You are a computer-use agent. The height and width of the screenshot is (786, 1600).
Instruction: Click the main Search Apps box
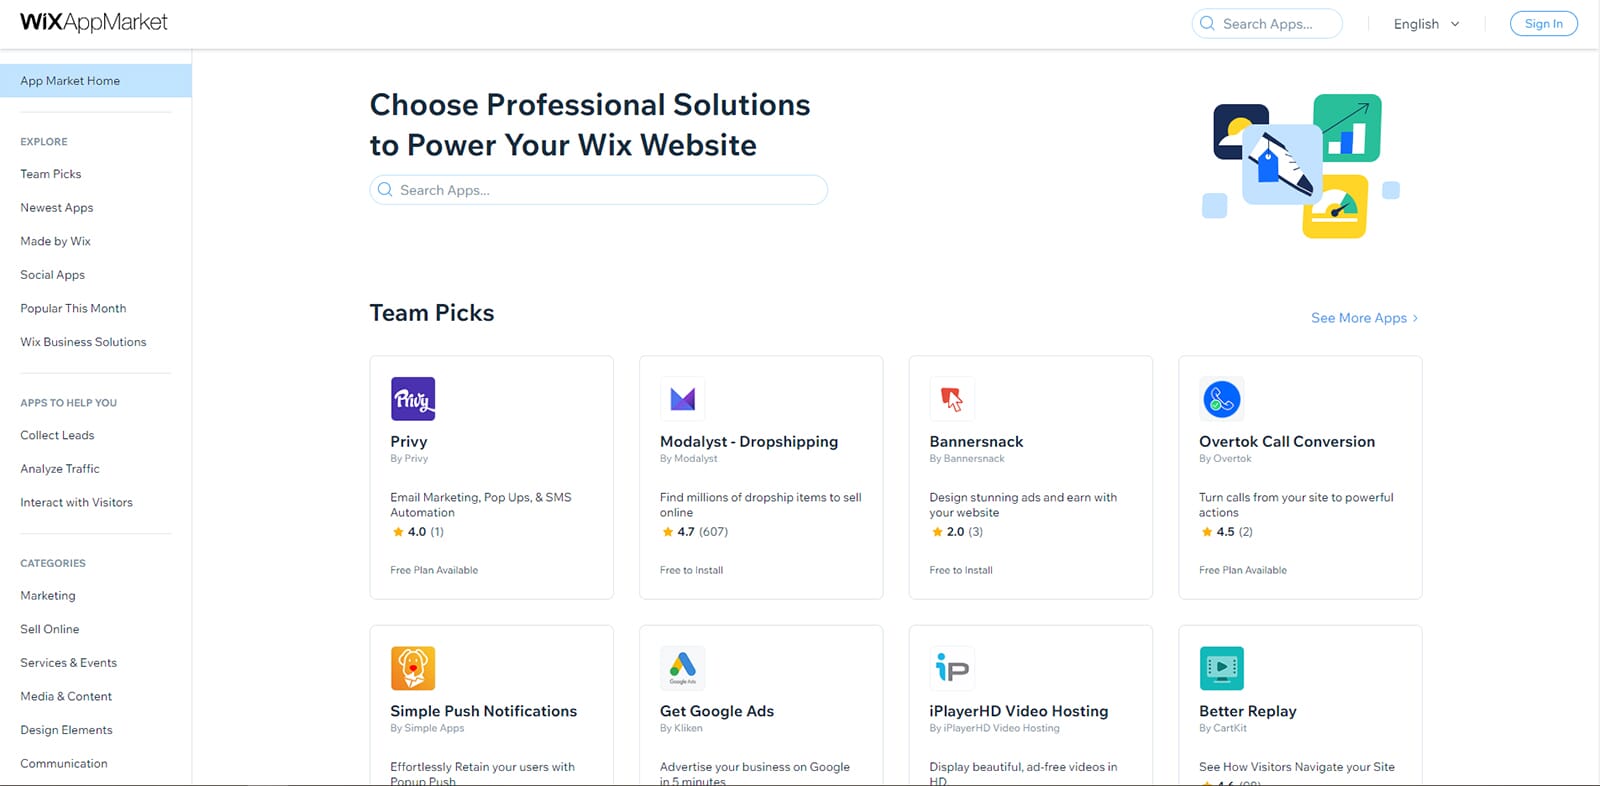598,190
